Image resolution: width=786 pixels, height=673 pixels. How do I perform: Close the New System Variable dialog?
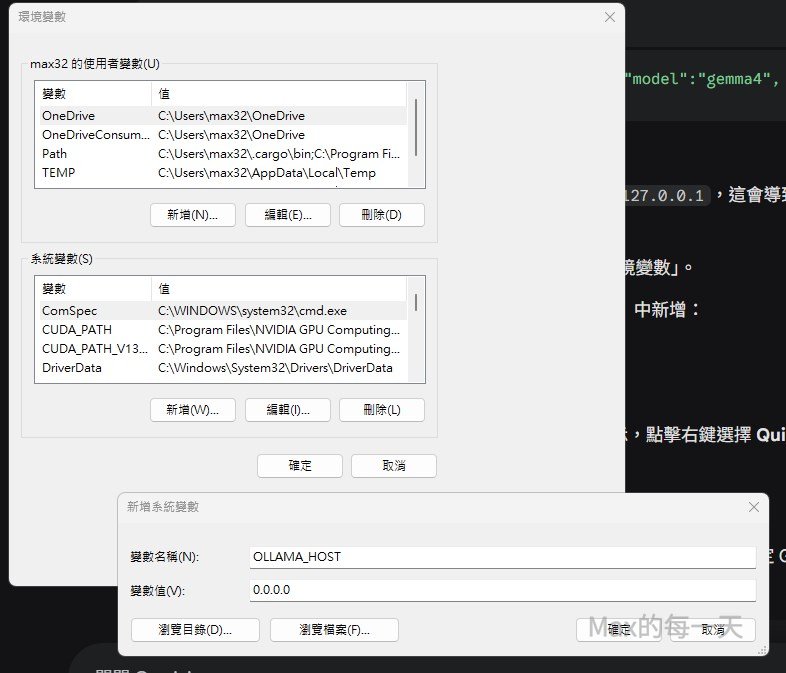754,507
